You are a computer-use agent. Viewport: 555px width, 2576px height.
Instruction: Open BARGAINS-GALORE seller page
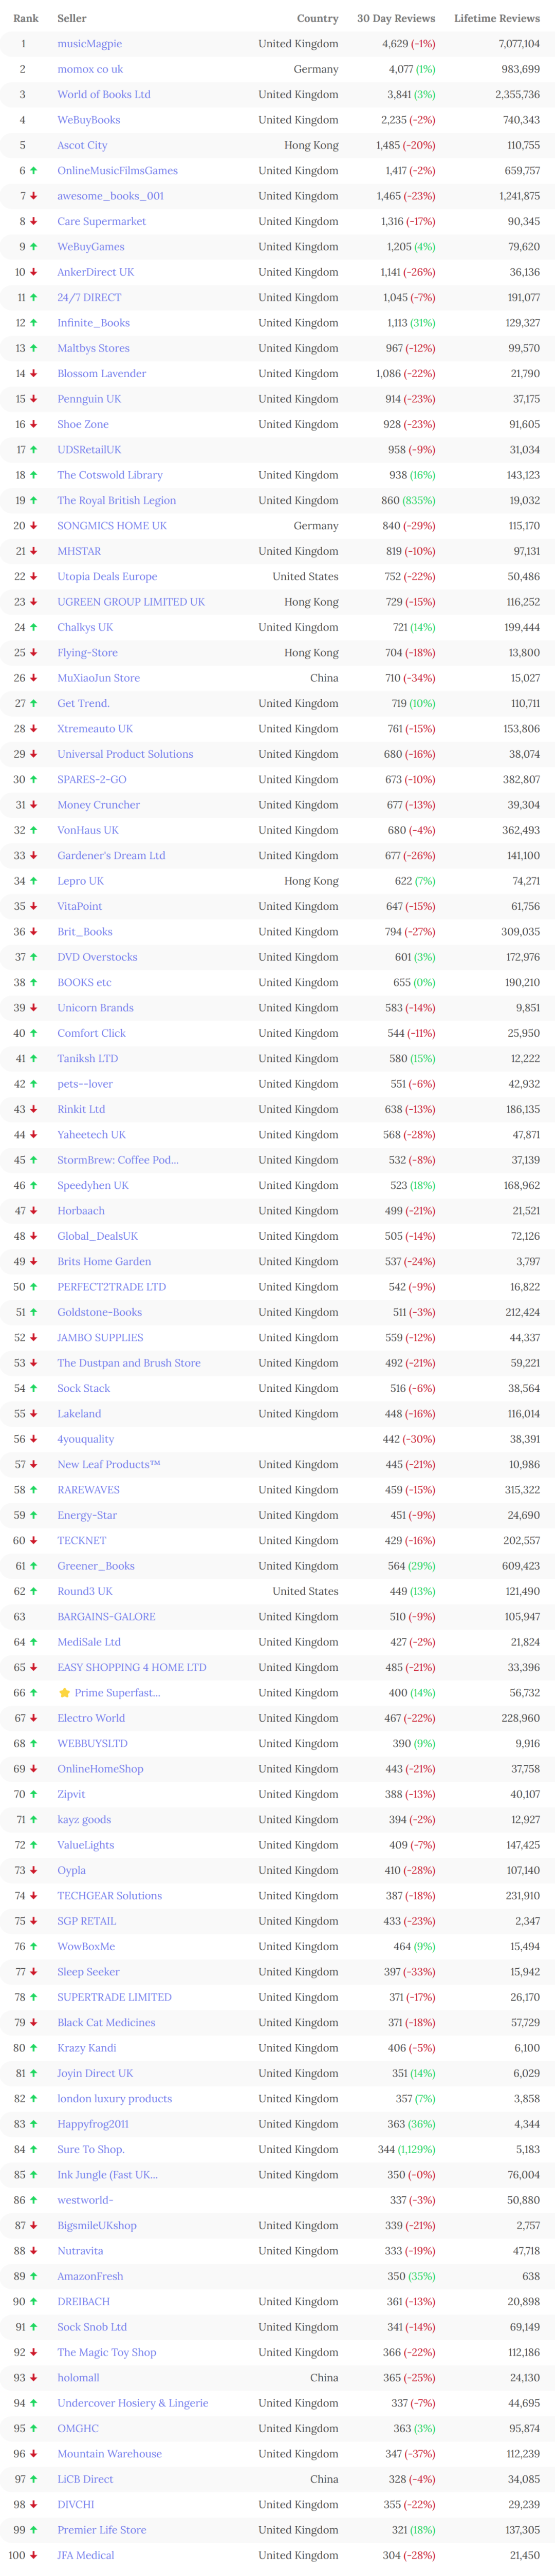[x=106, y=1617]
